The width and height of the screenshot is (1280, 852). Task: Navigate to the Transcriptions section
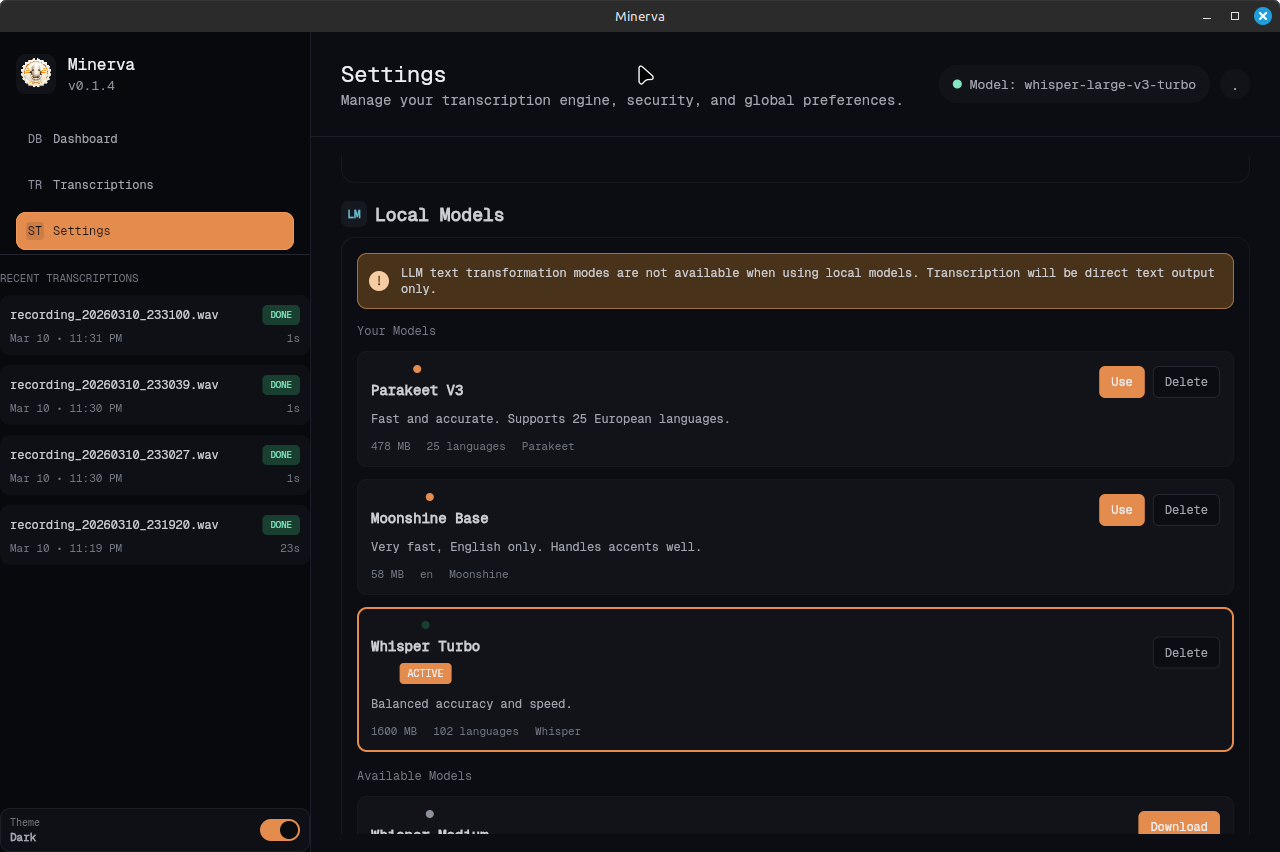pos(103,184)
